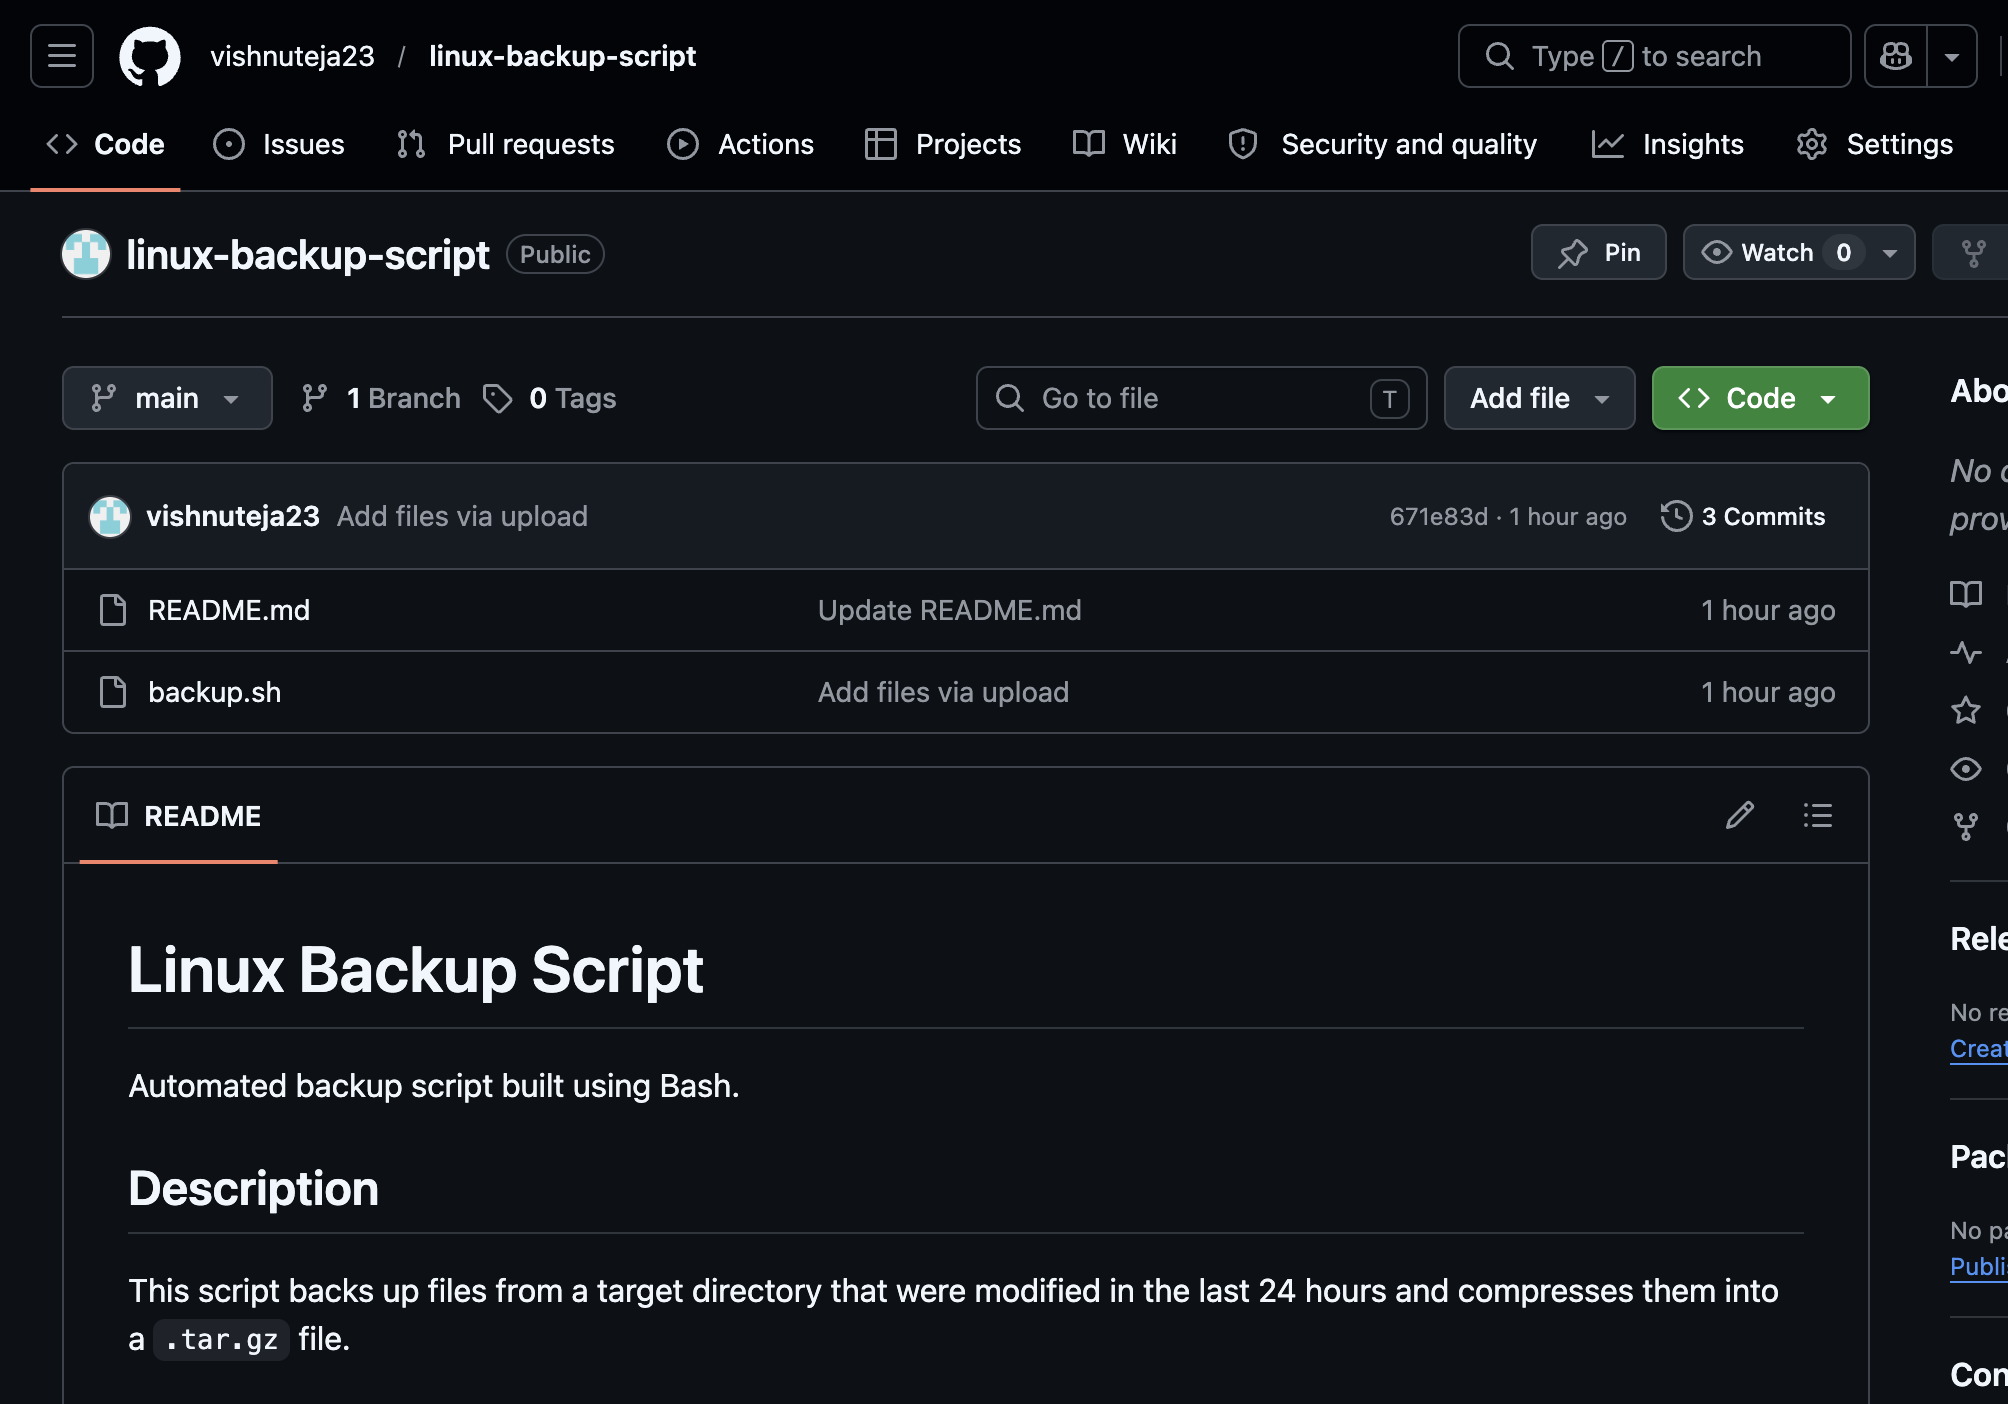Open the green Code dropdown
2008x1404 pixels.
[1760, 398]
